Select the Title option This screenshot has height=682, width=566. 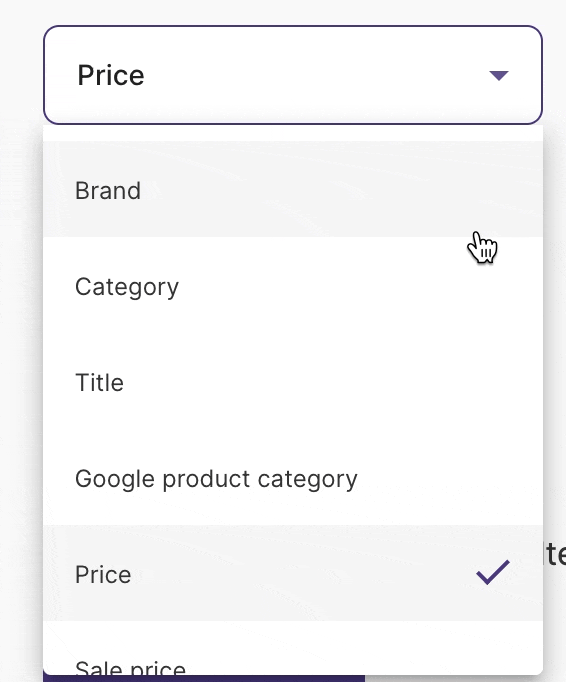point(293,381)
